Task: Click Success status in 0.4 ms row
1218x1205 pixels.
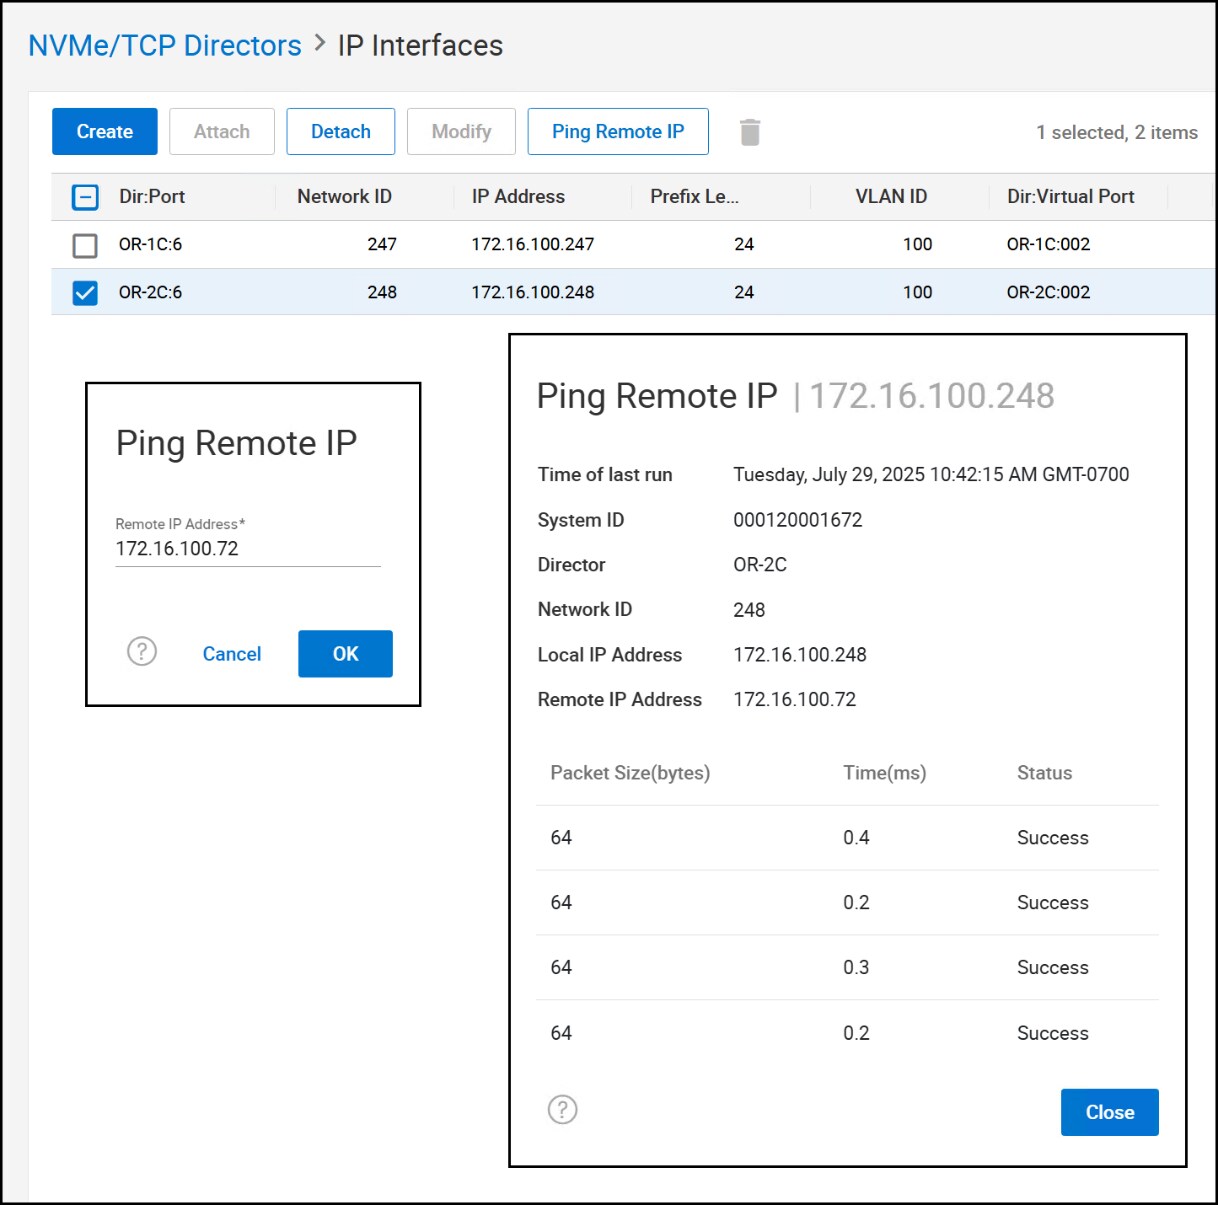Action: point(1053,838)
